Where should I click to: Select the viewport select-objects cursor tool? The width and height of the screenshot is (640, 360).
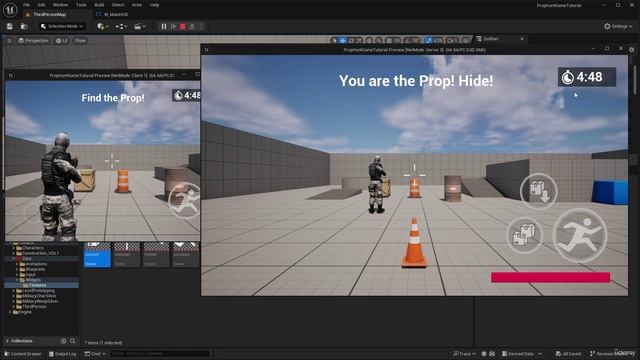pyautogui.click(x=334, y=40)
